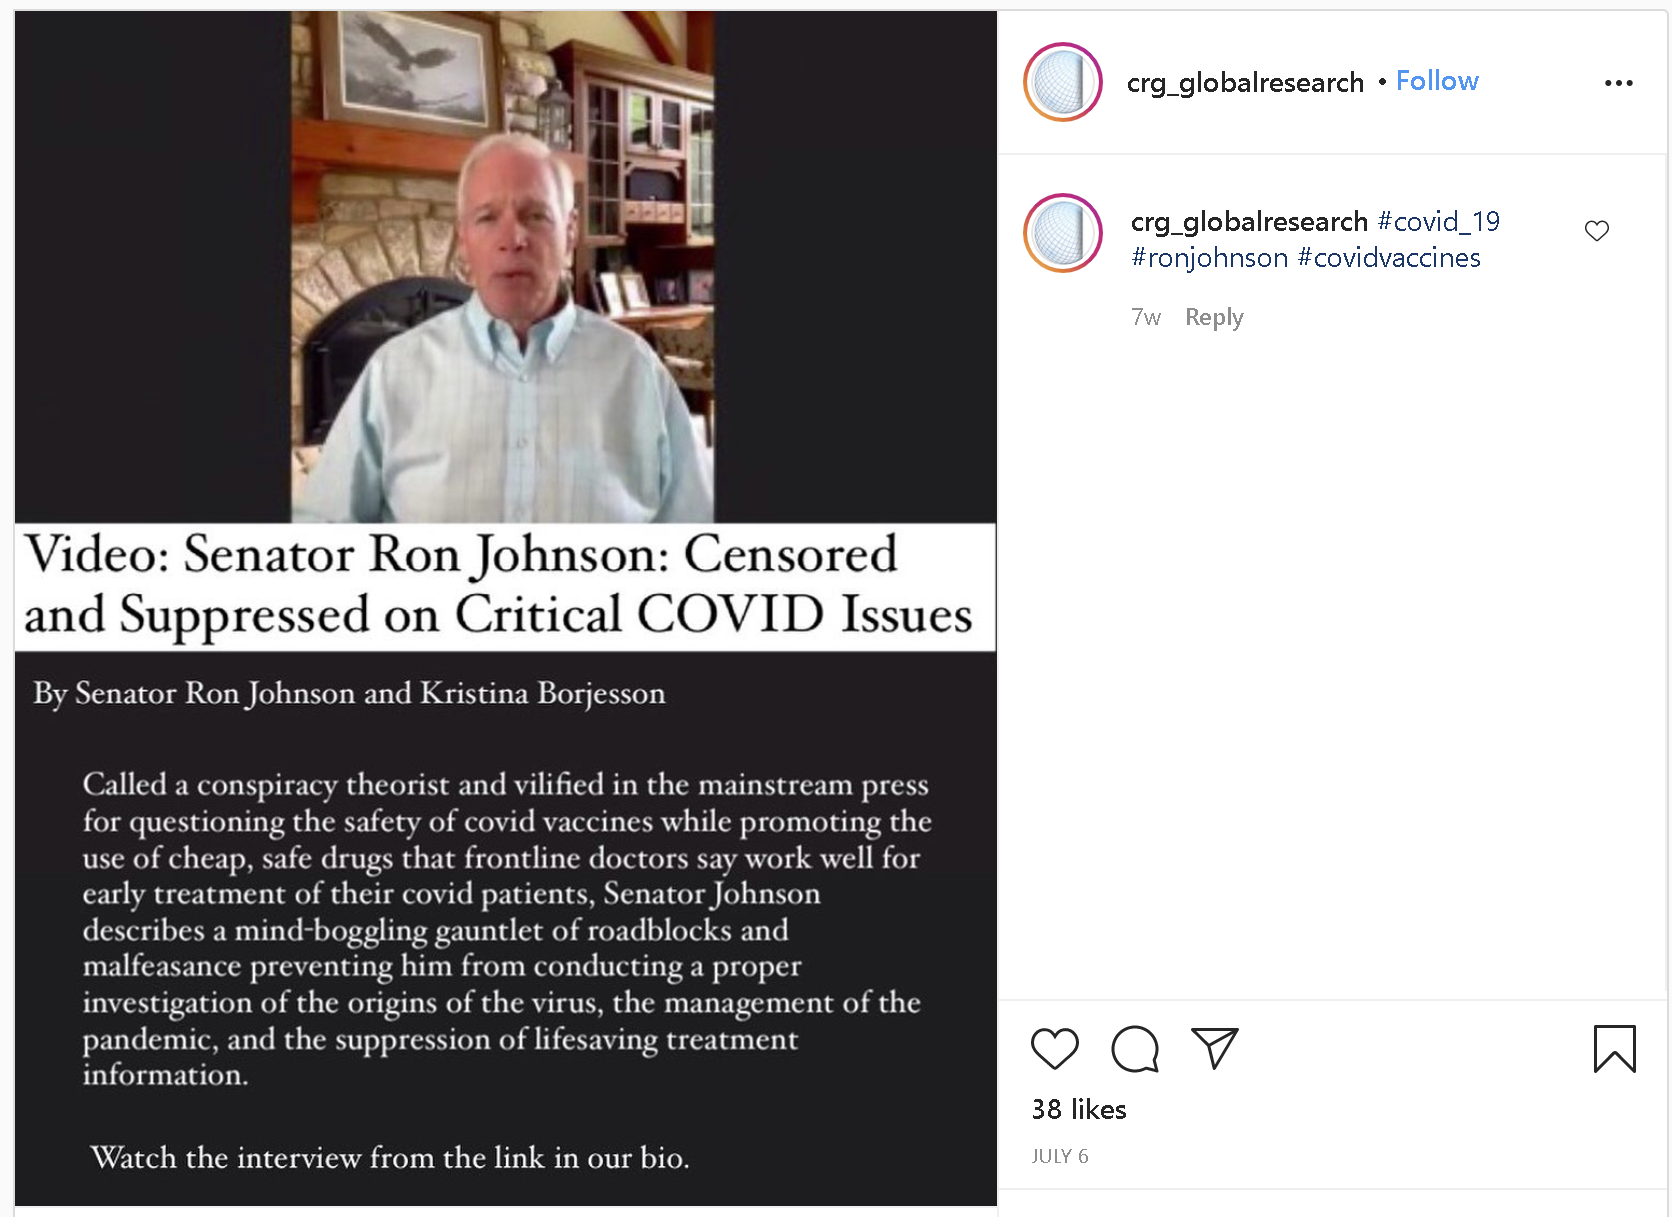The height and width of the screenshot is (1217, 1672).
Task: Click the 7w comment timestamp
Action: coord(1146,318)
